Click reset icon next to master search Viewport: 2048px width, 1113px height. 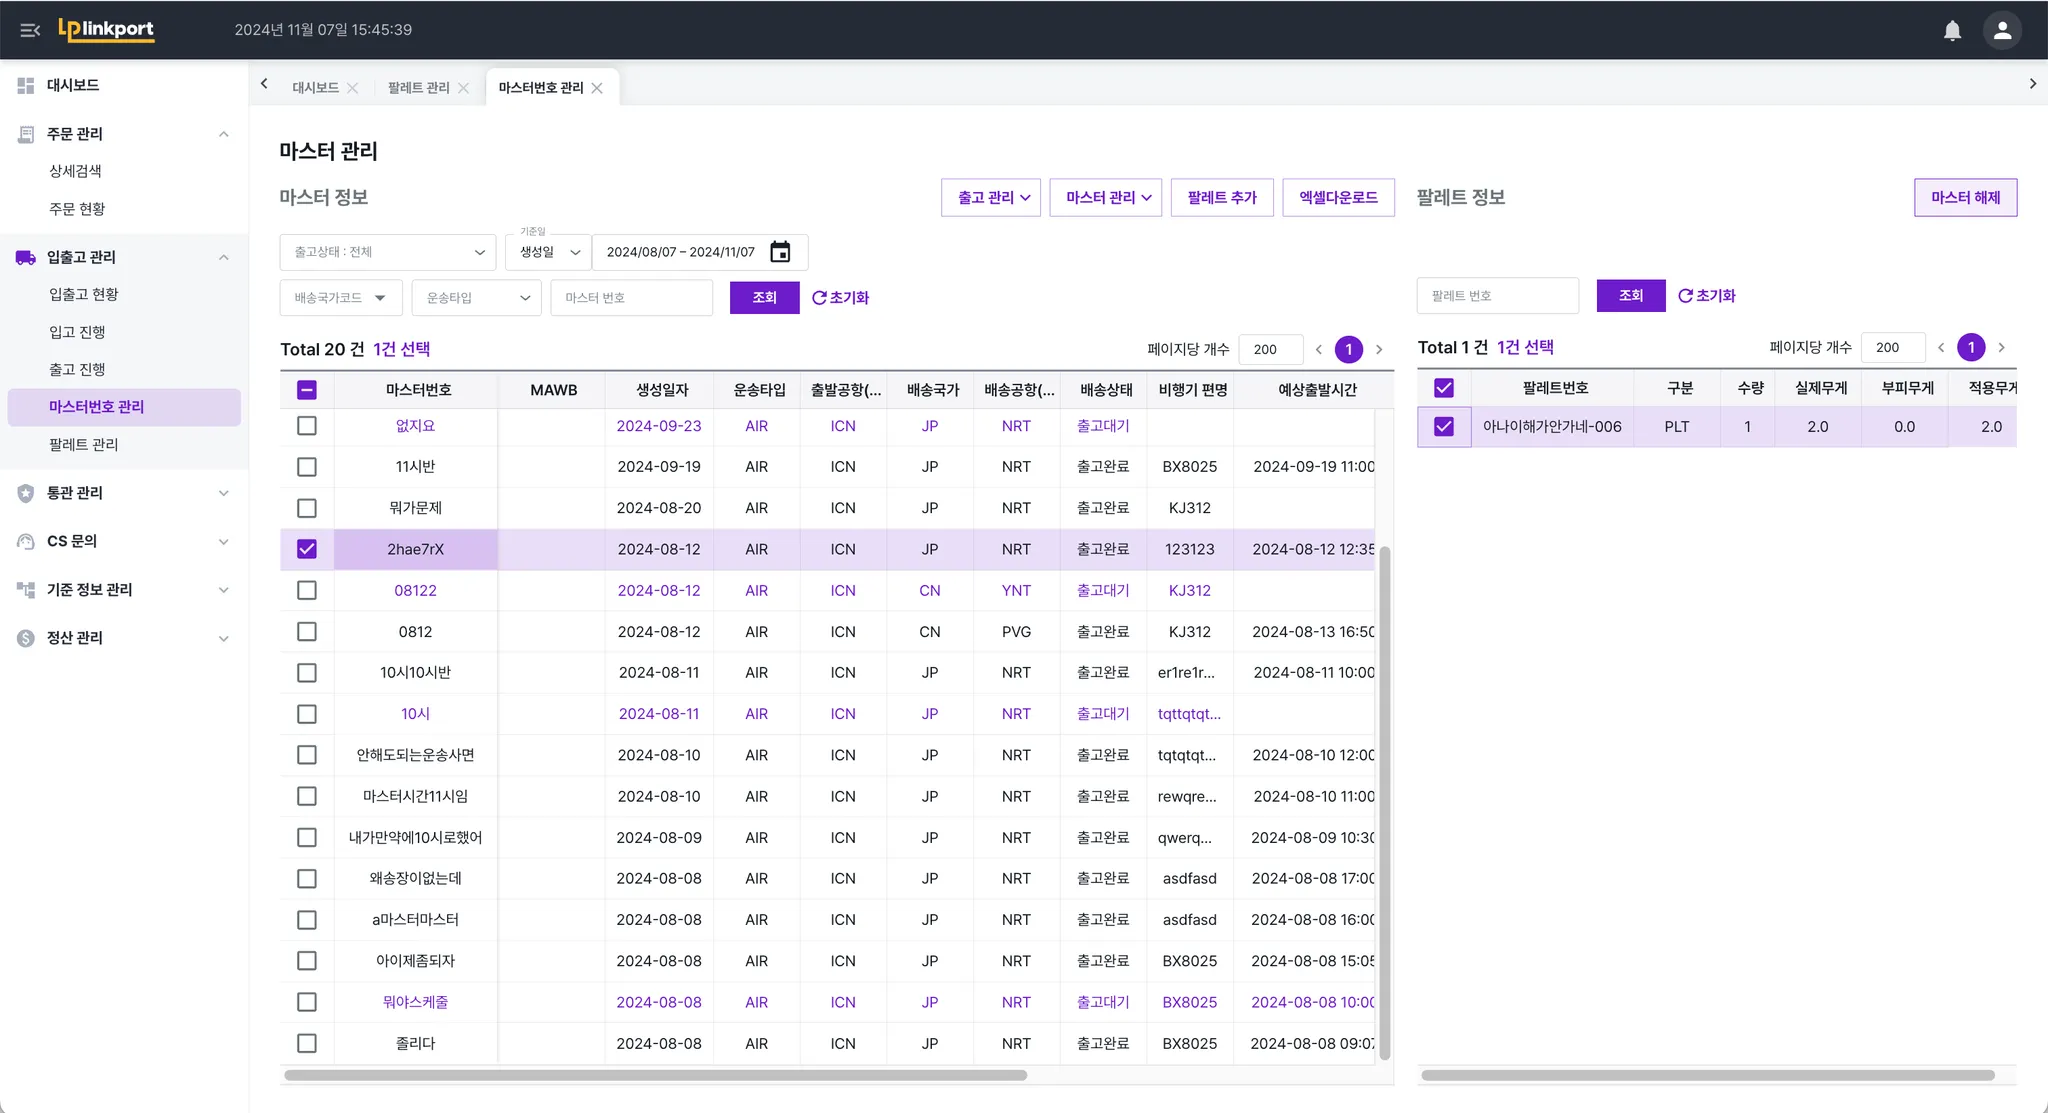coord(819,298)
